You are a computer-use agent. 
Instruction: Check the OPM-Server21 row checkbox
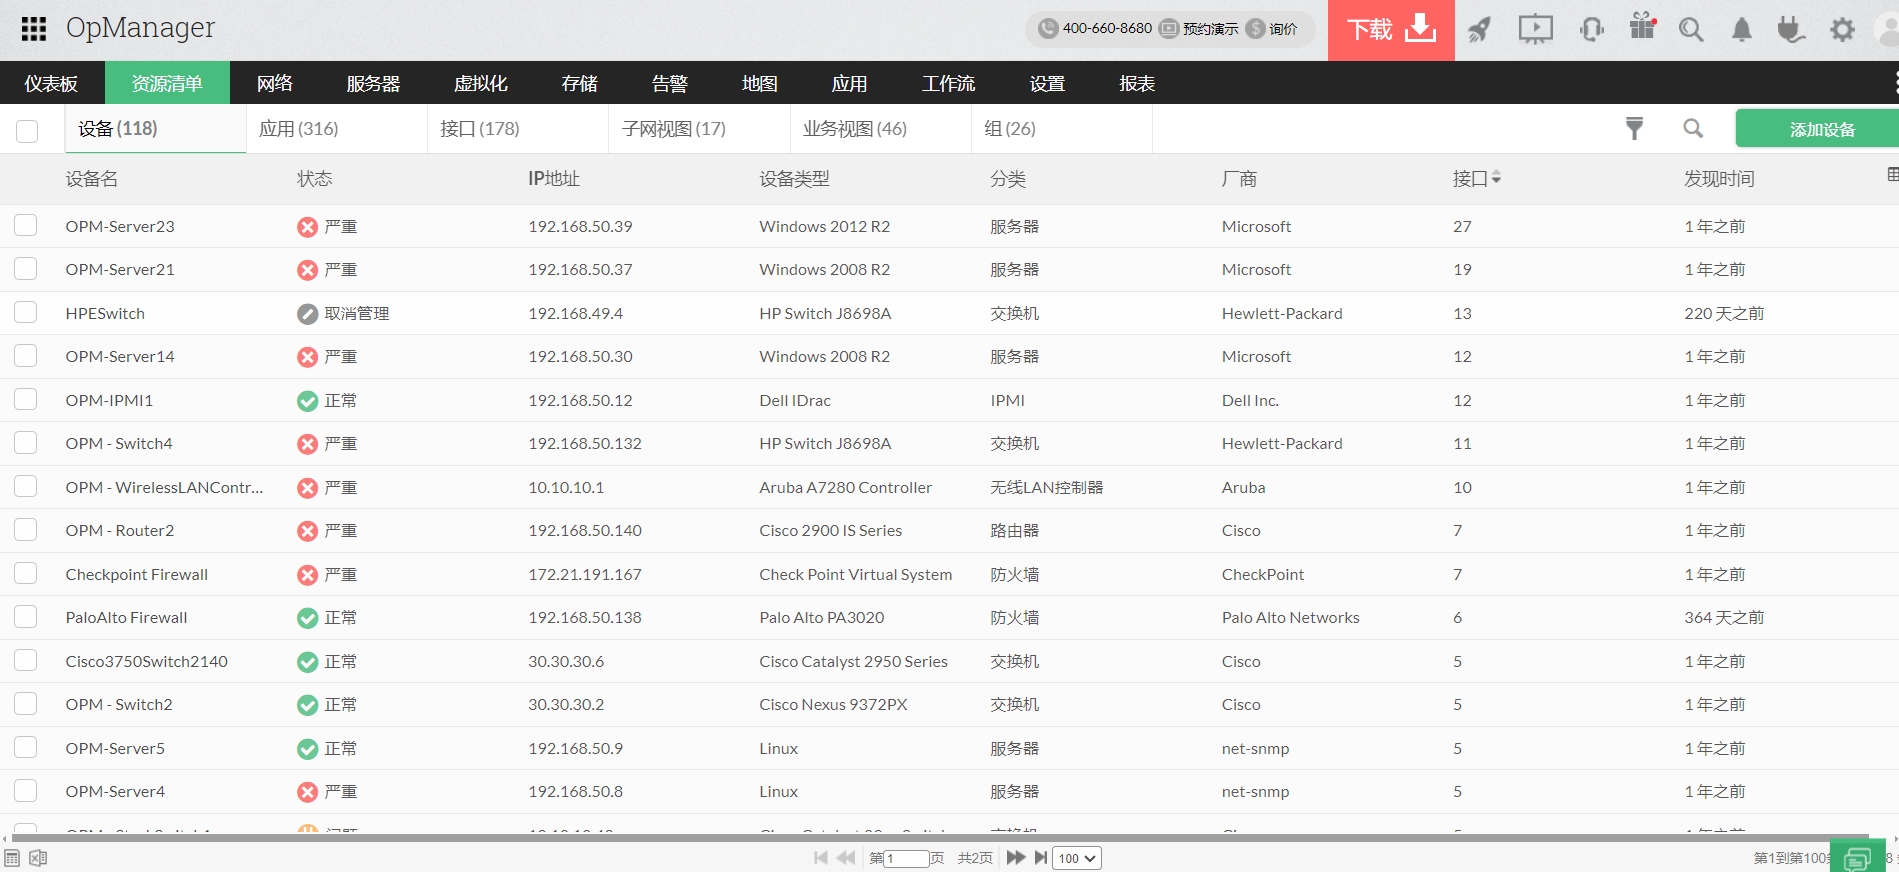pyautogui.click(x=26, y=269)
